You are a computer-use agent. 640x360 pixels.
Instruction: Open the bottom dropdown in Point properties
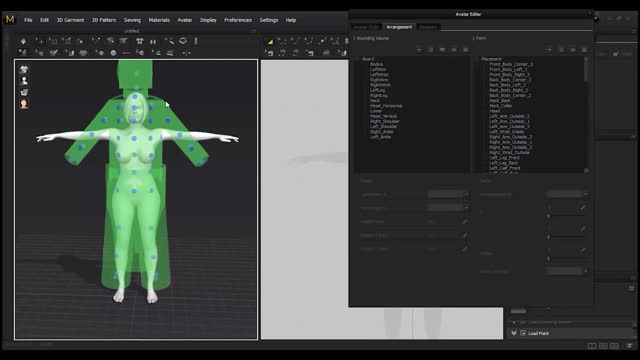tap(567, 271)
